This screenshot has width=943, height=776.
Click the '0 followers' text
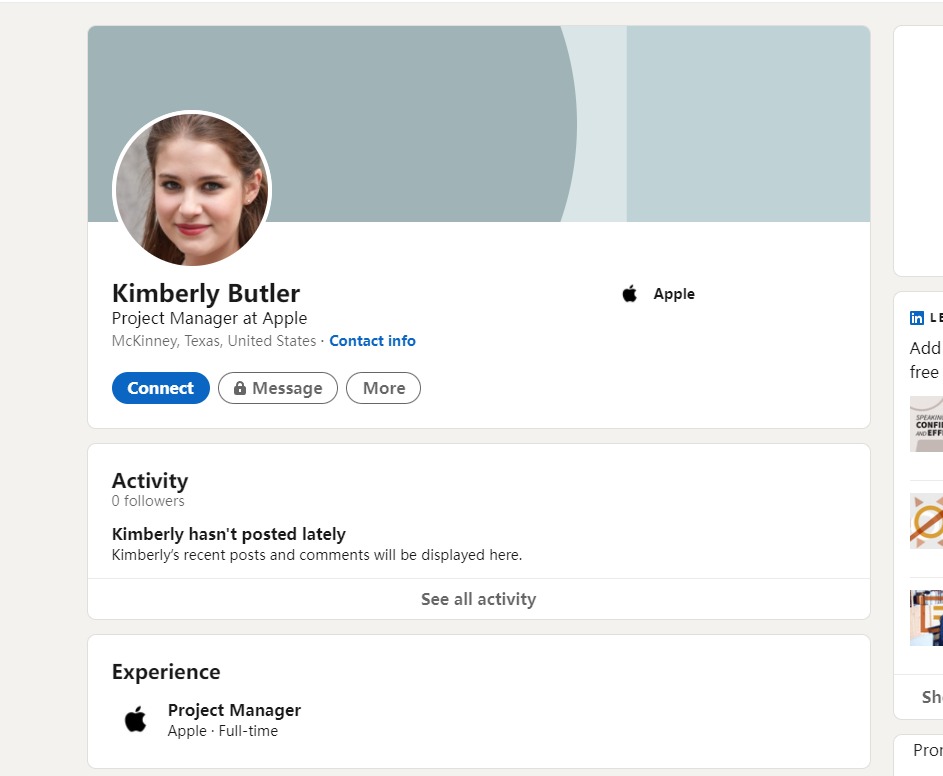[148, 501]
